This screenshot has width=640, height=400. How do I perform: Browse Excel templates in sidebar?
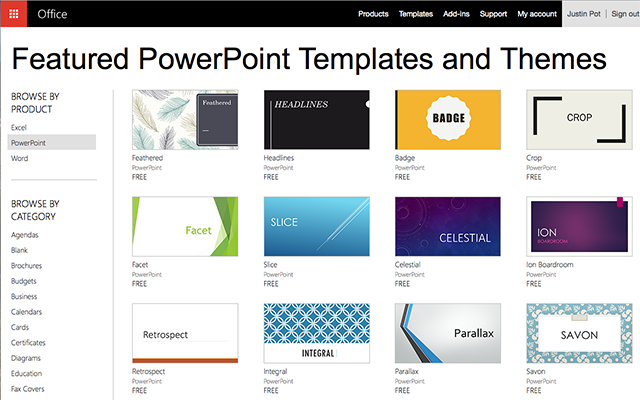pyautogui.click(x=19, y=127)
